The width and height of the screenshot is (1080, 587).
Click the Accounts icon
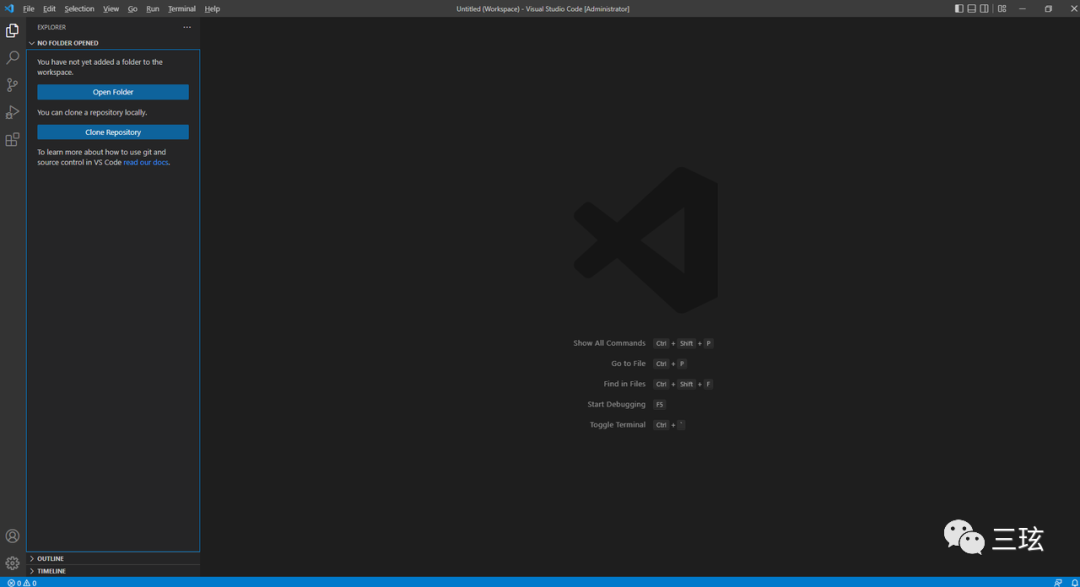pyautogui.click(x=12, y=536)
